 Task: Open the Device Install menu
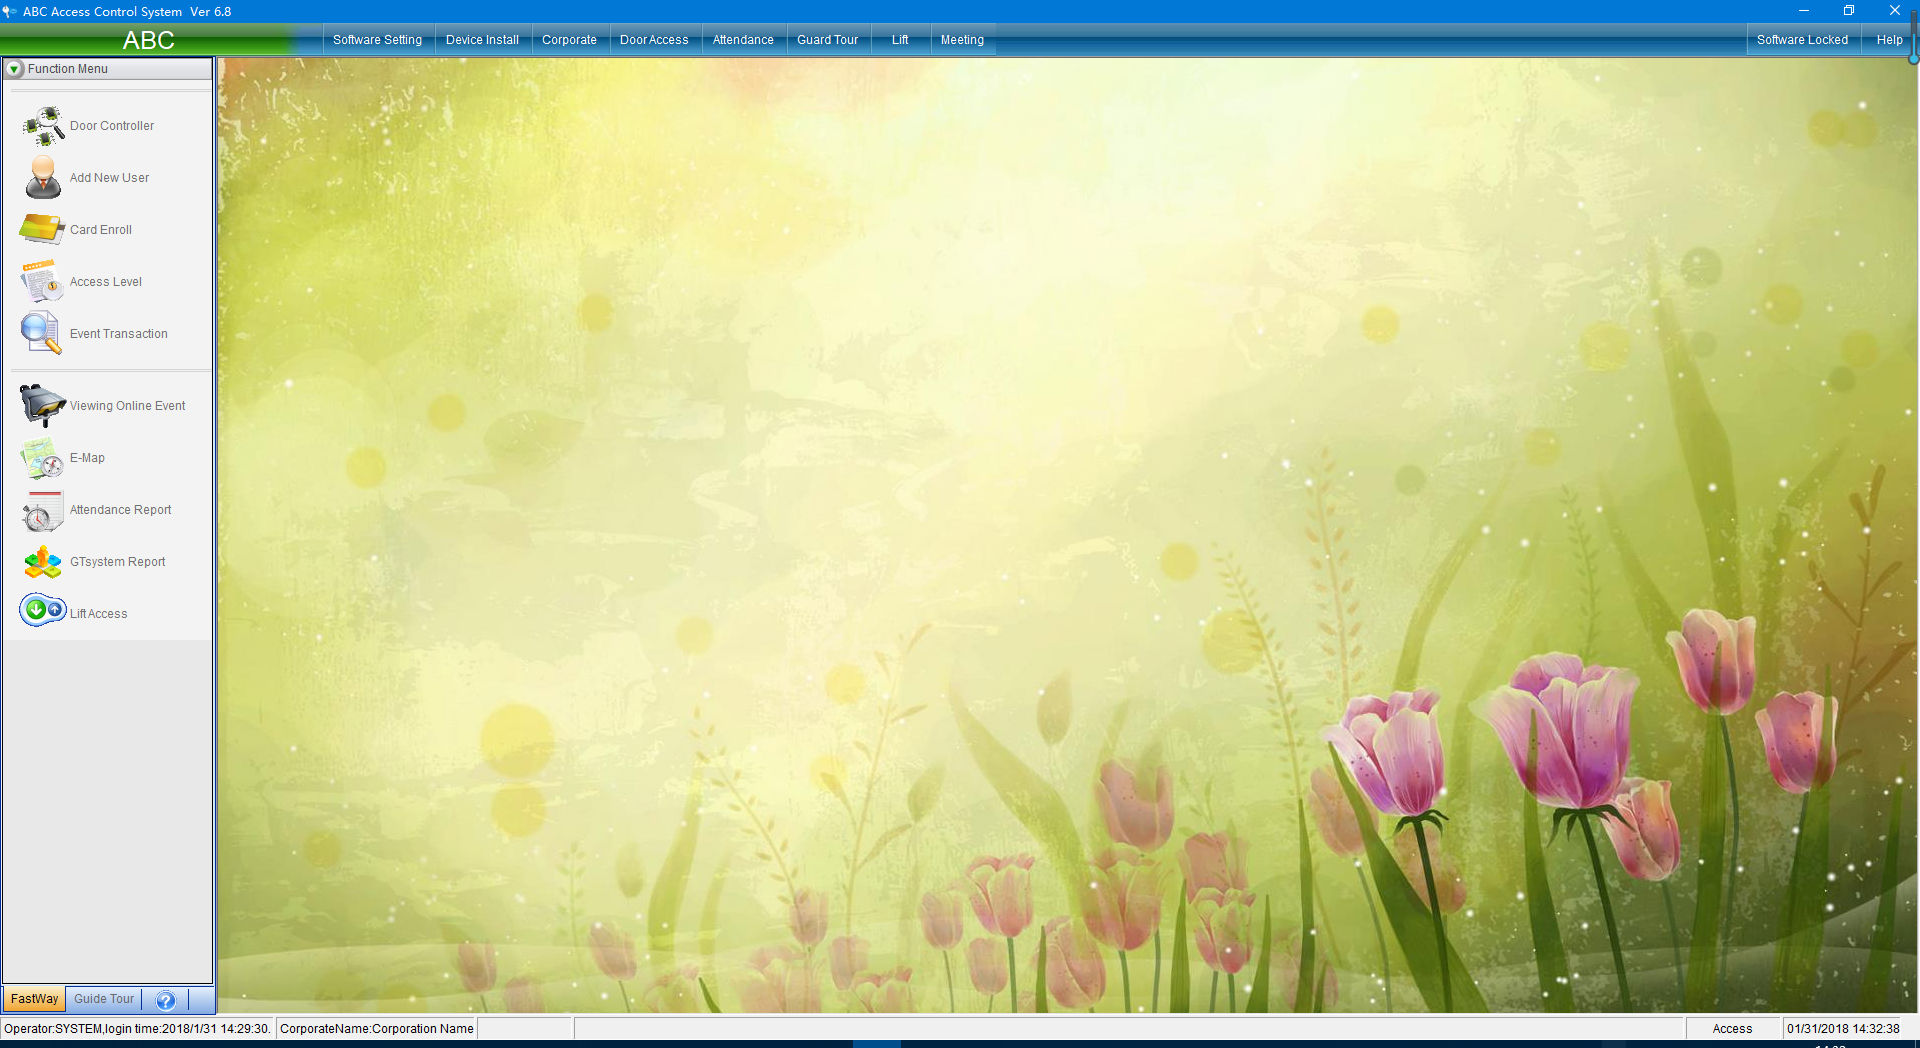coord(482,40)
